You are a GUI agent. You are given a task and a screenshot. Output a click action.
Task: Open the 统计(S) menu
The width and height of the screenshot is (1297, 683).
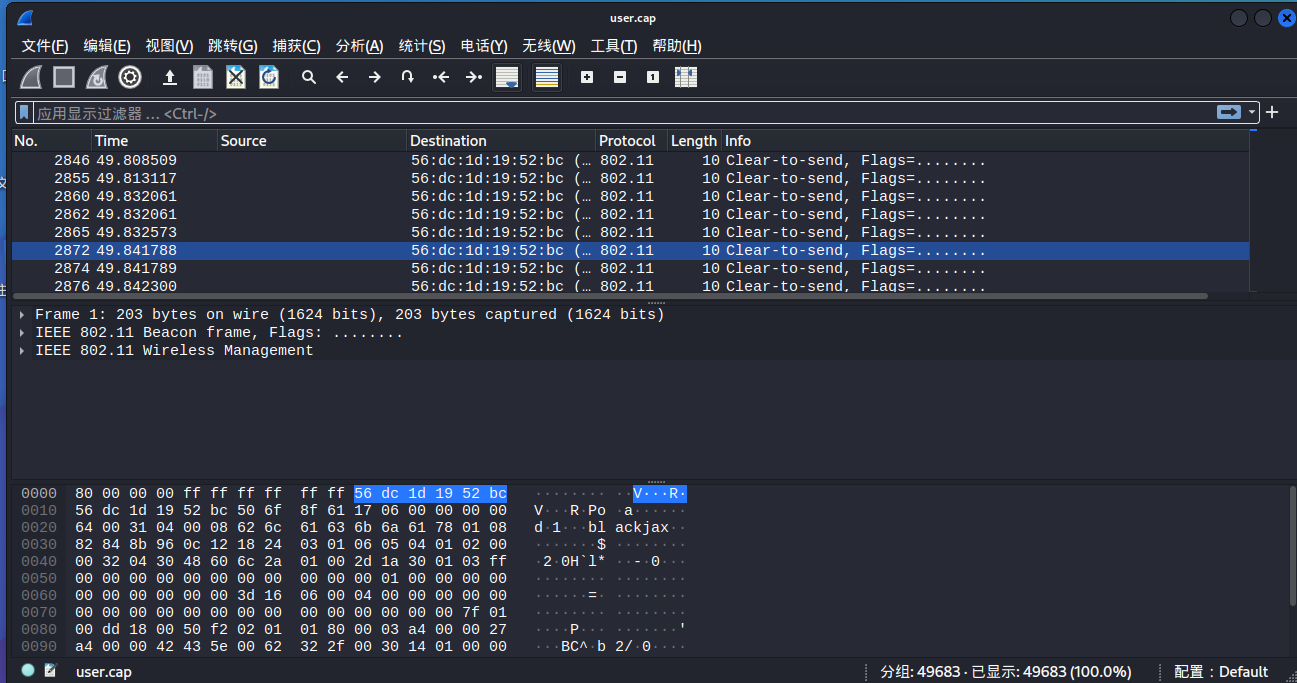tap(422, 46)
